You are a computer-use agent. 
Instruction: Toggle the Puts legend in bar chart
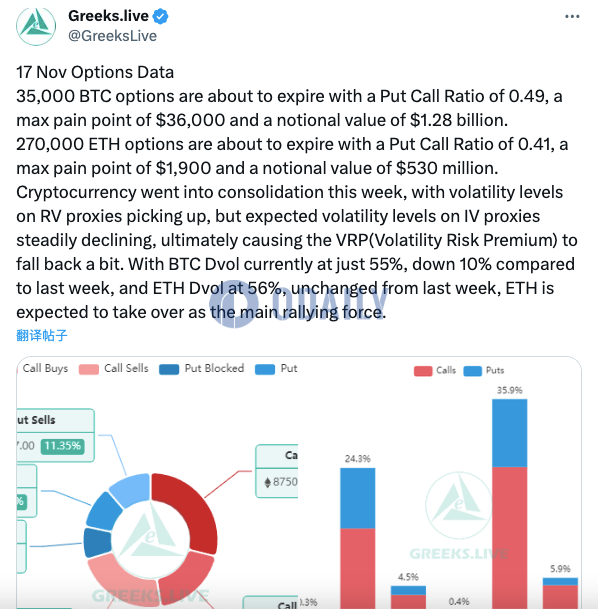click(x=484, y=371)
